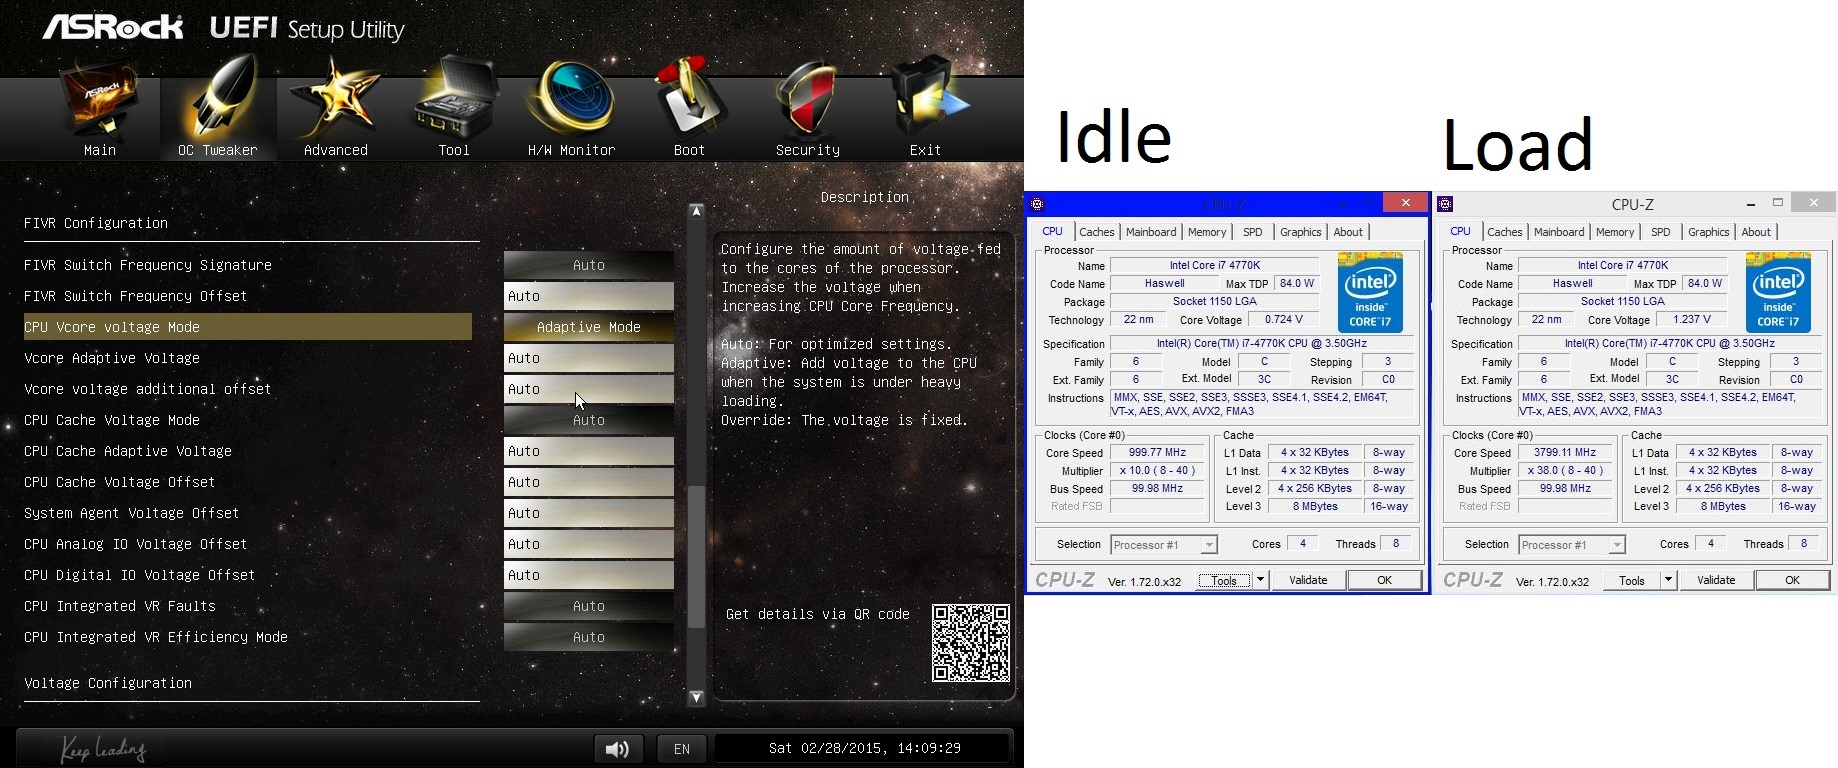Click Vcore Adaptive Voltage Auto field
Screen dimensions: 1838x768
point(589,358)
